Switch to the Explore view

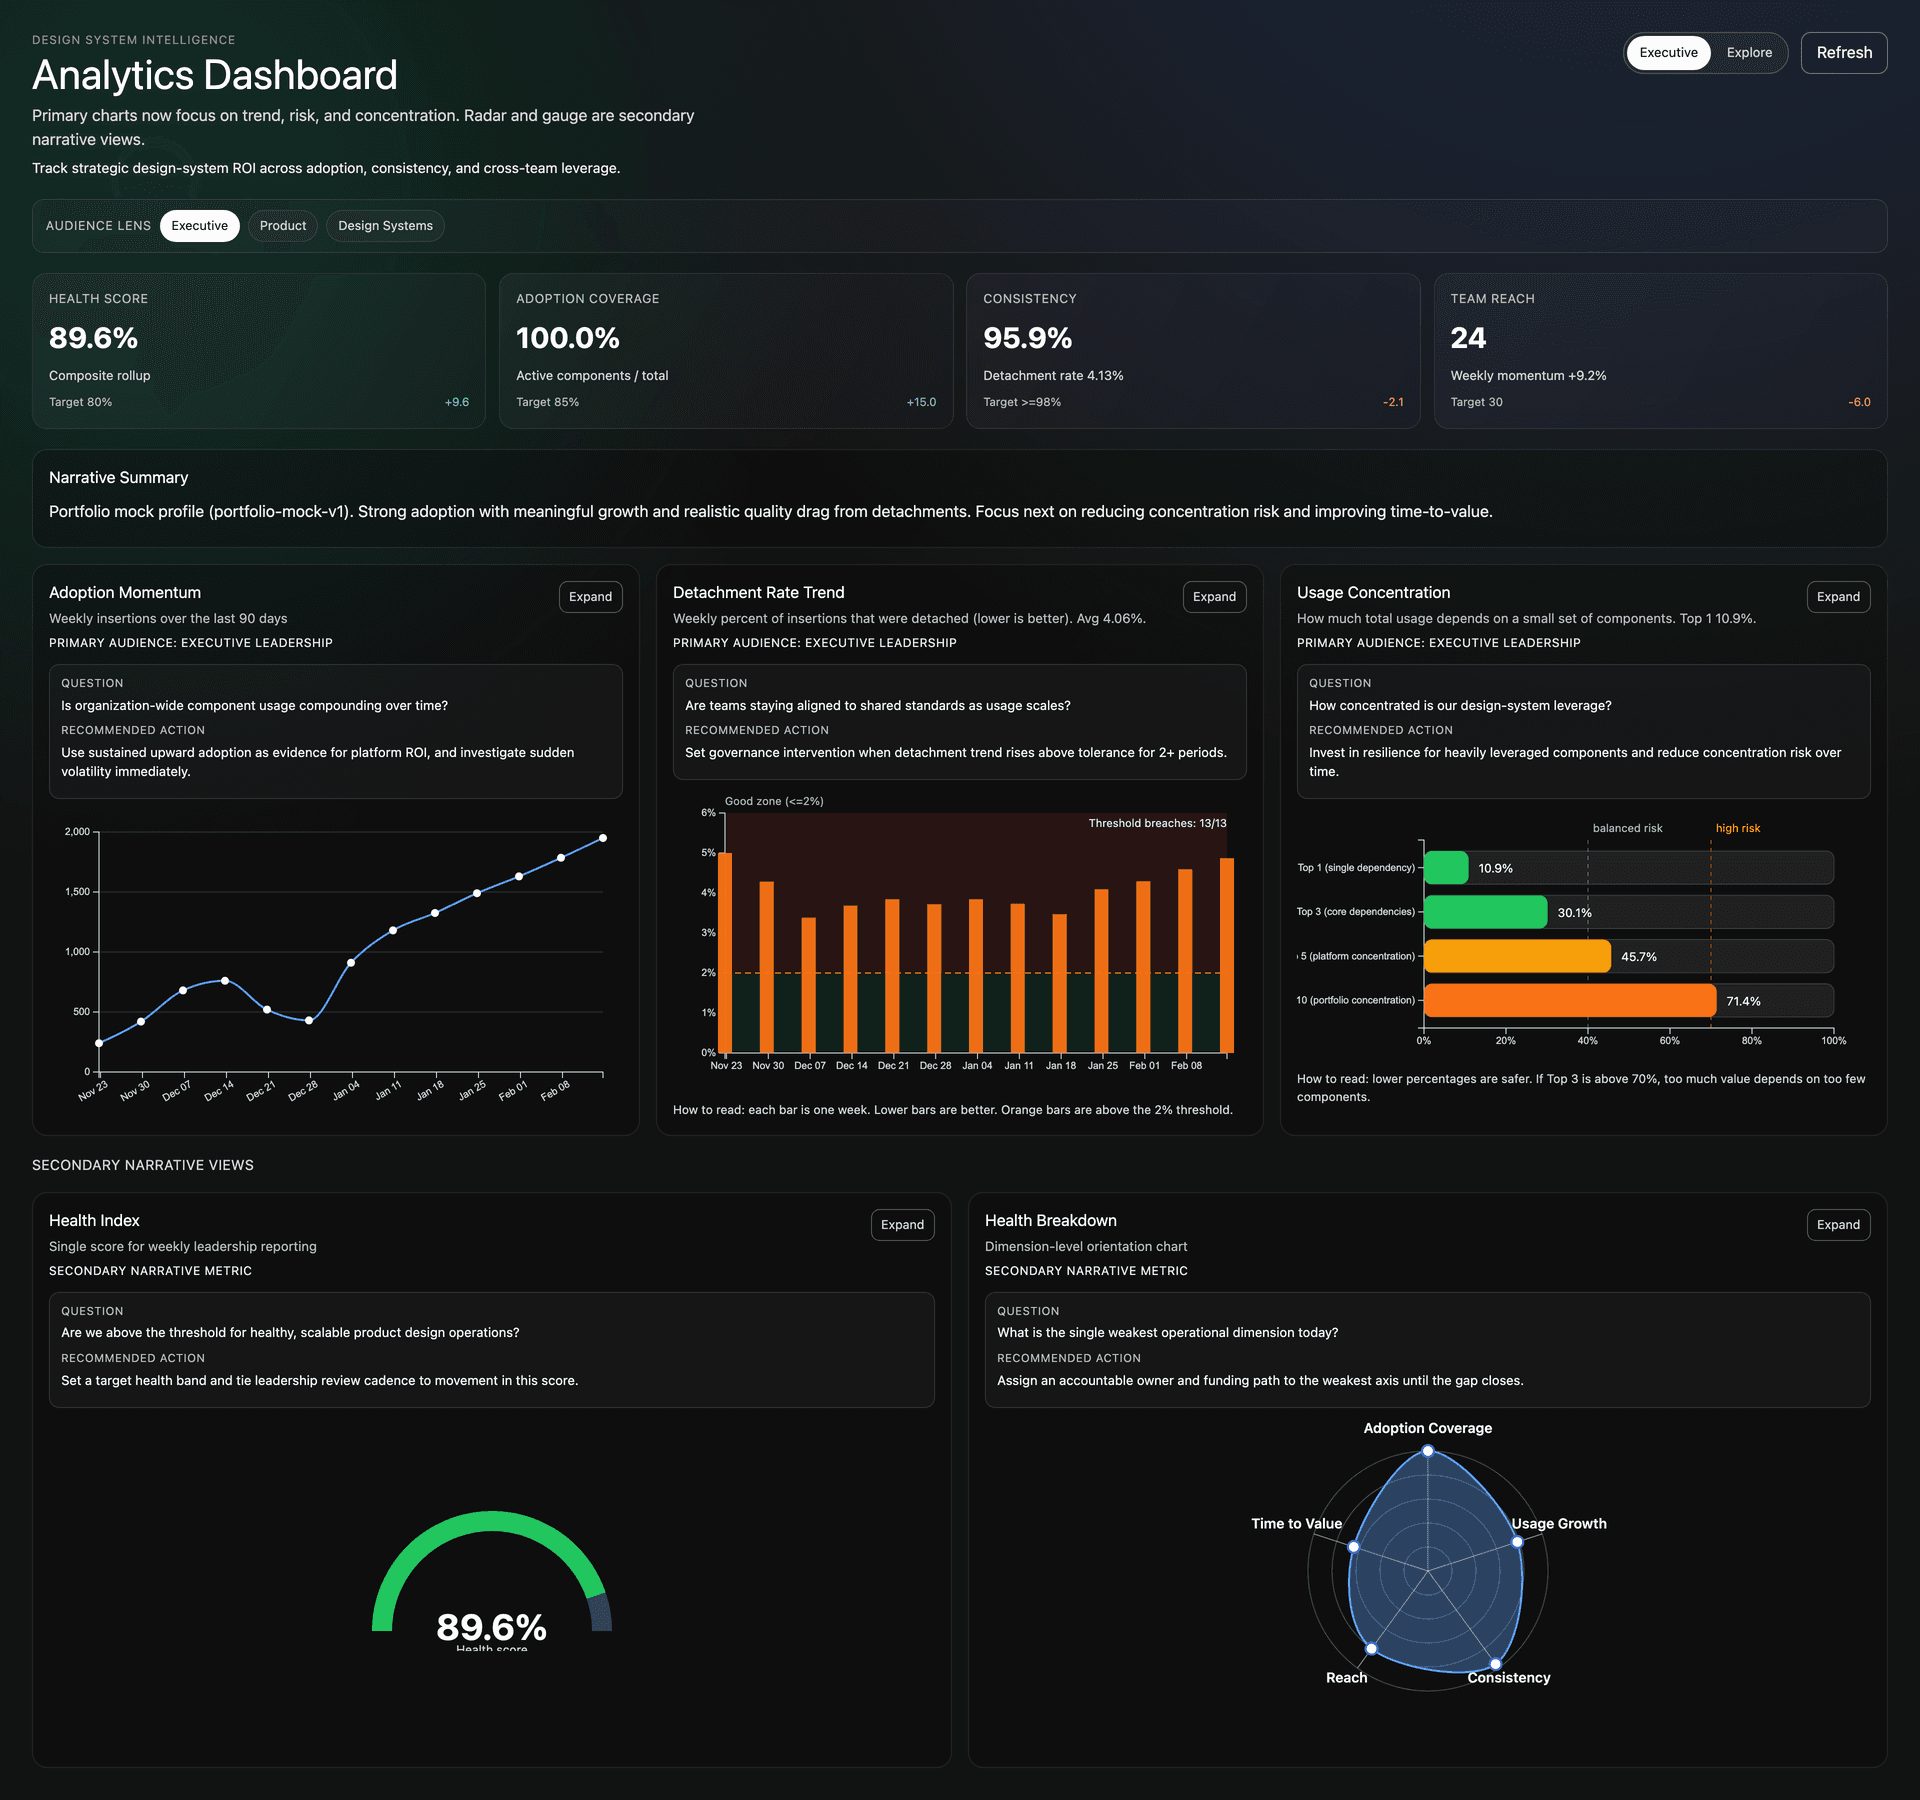click(1748, 52)
